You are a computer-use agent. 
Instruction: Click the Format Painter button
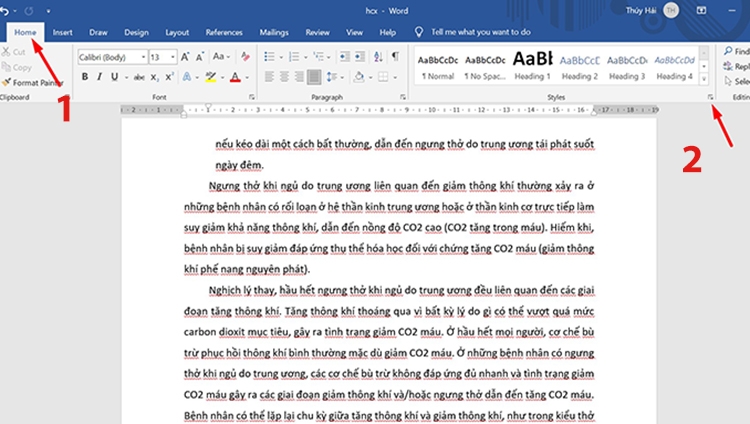pos(33,83)
